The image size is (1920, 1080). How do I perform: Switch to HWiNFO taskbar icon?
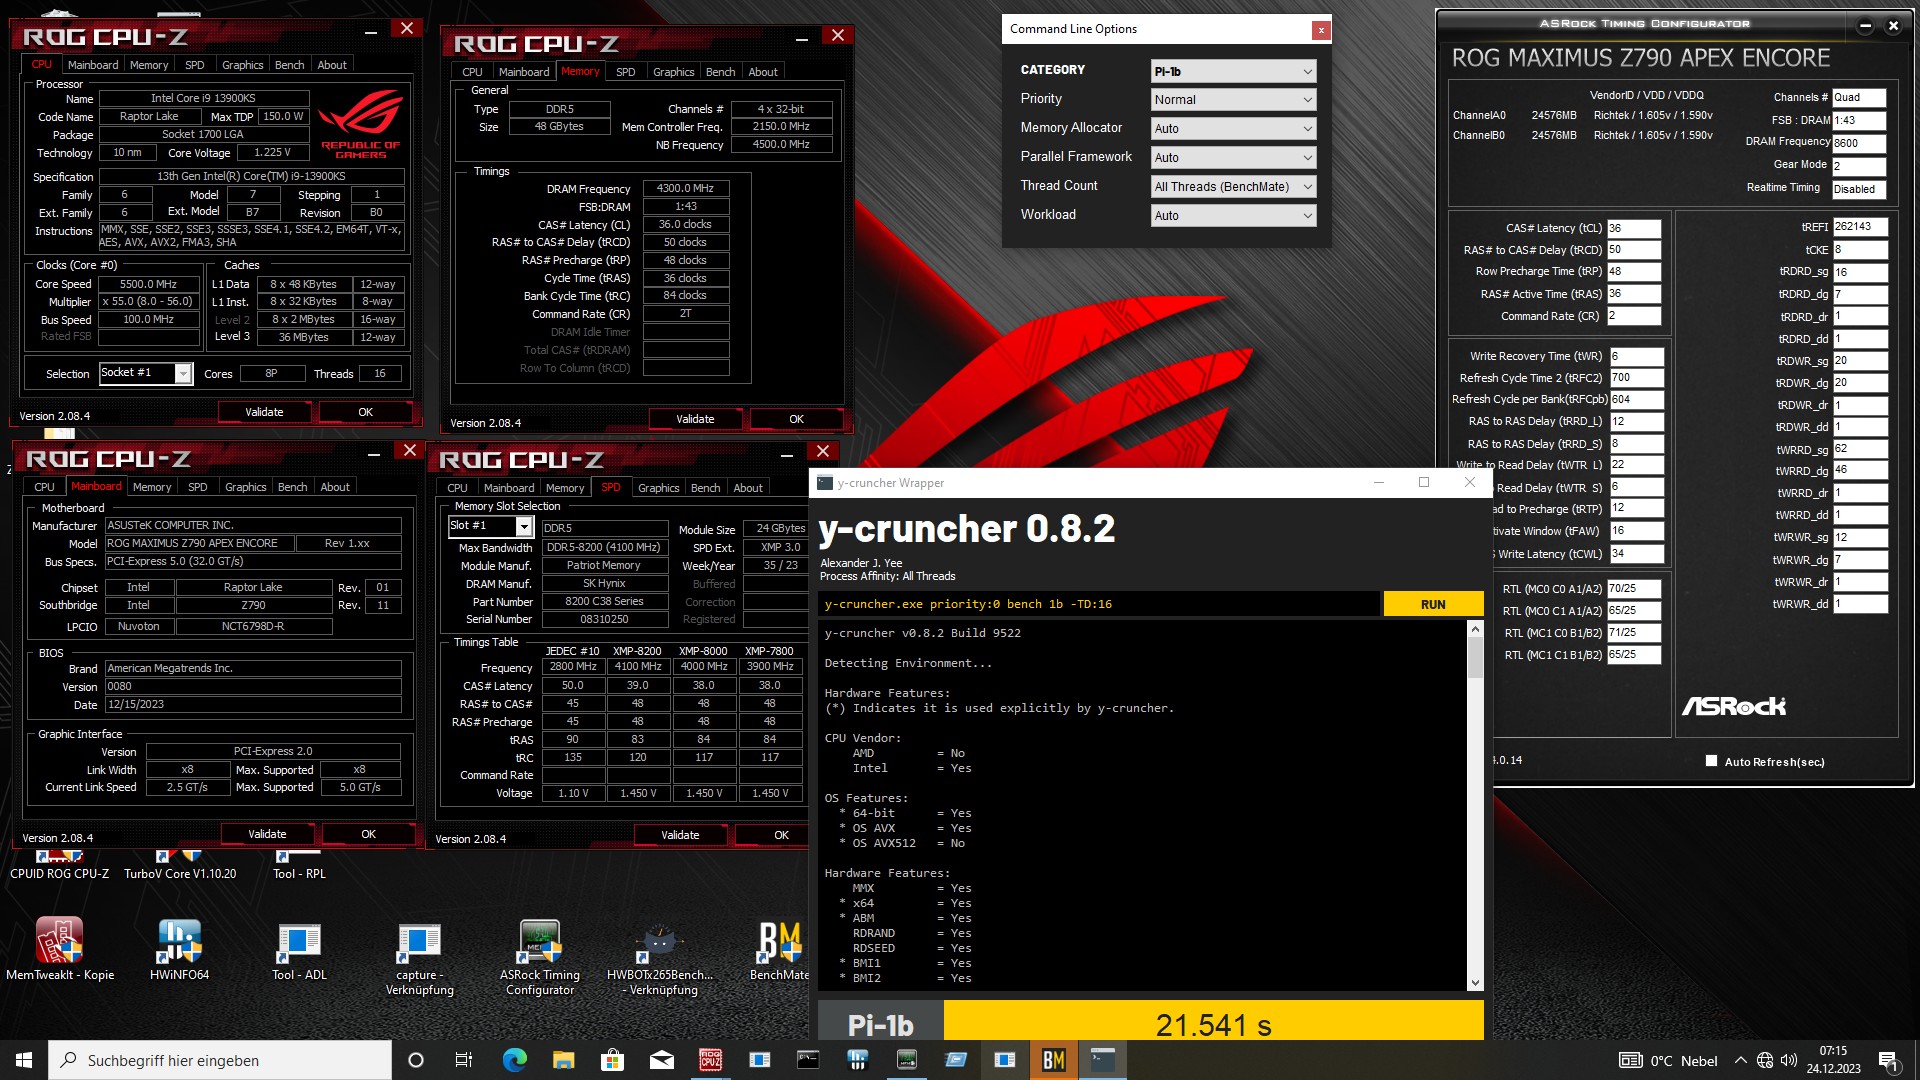click(x=857, y=1060)
